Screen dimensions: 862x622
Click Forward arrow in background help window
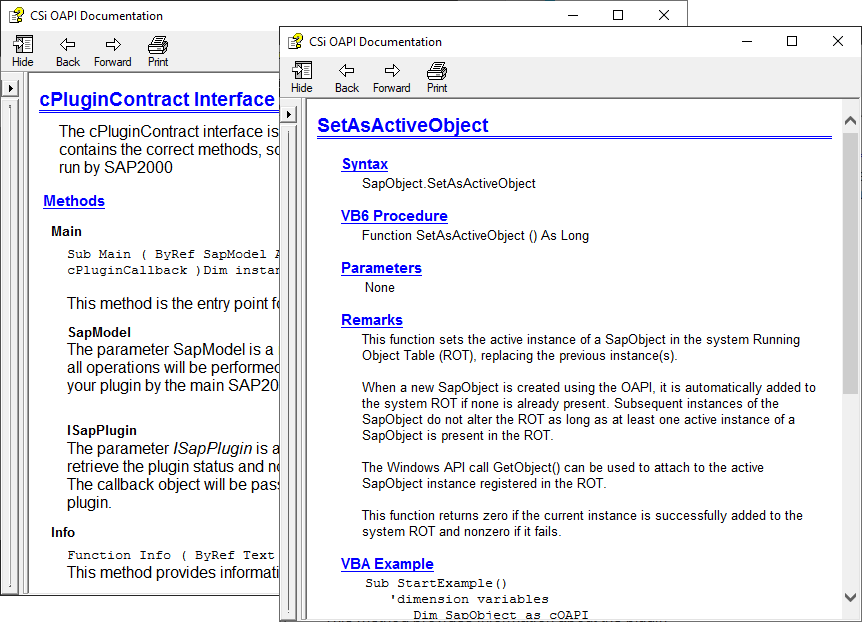(x=113, y=51)
